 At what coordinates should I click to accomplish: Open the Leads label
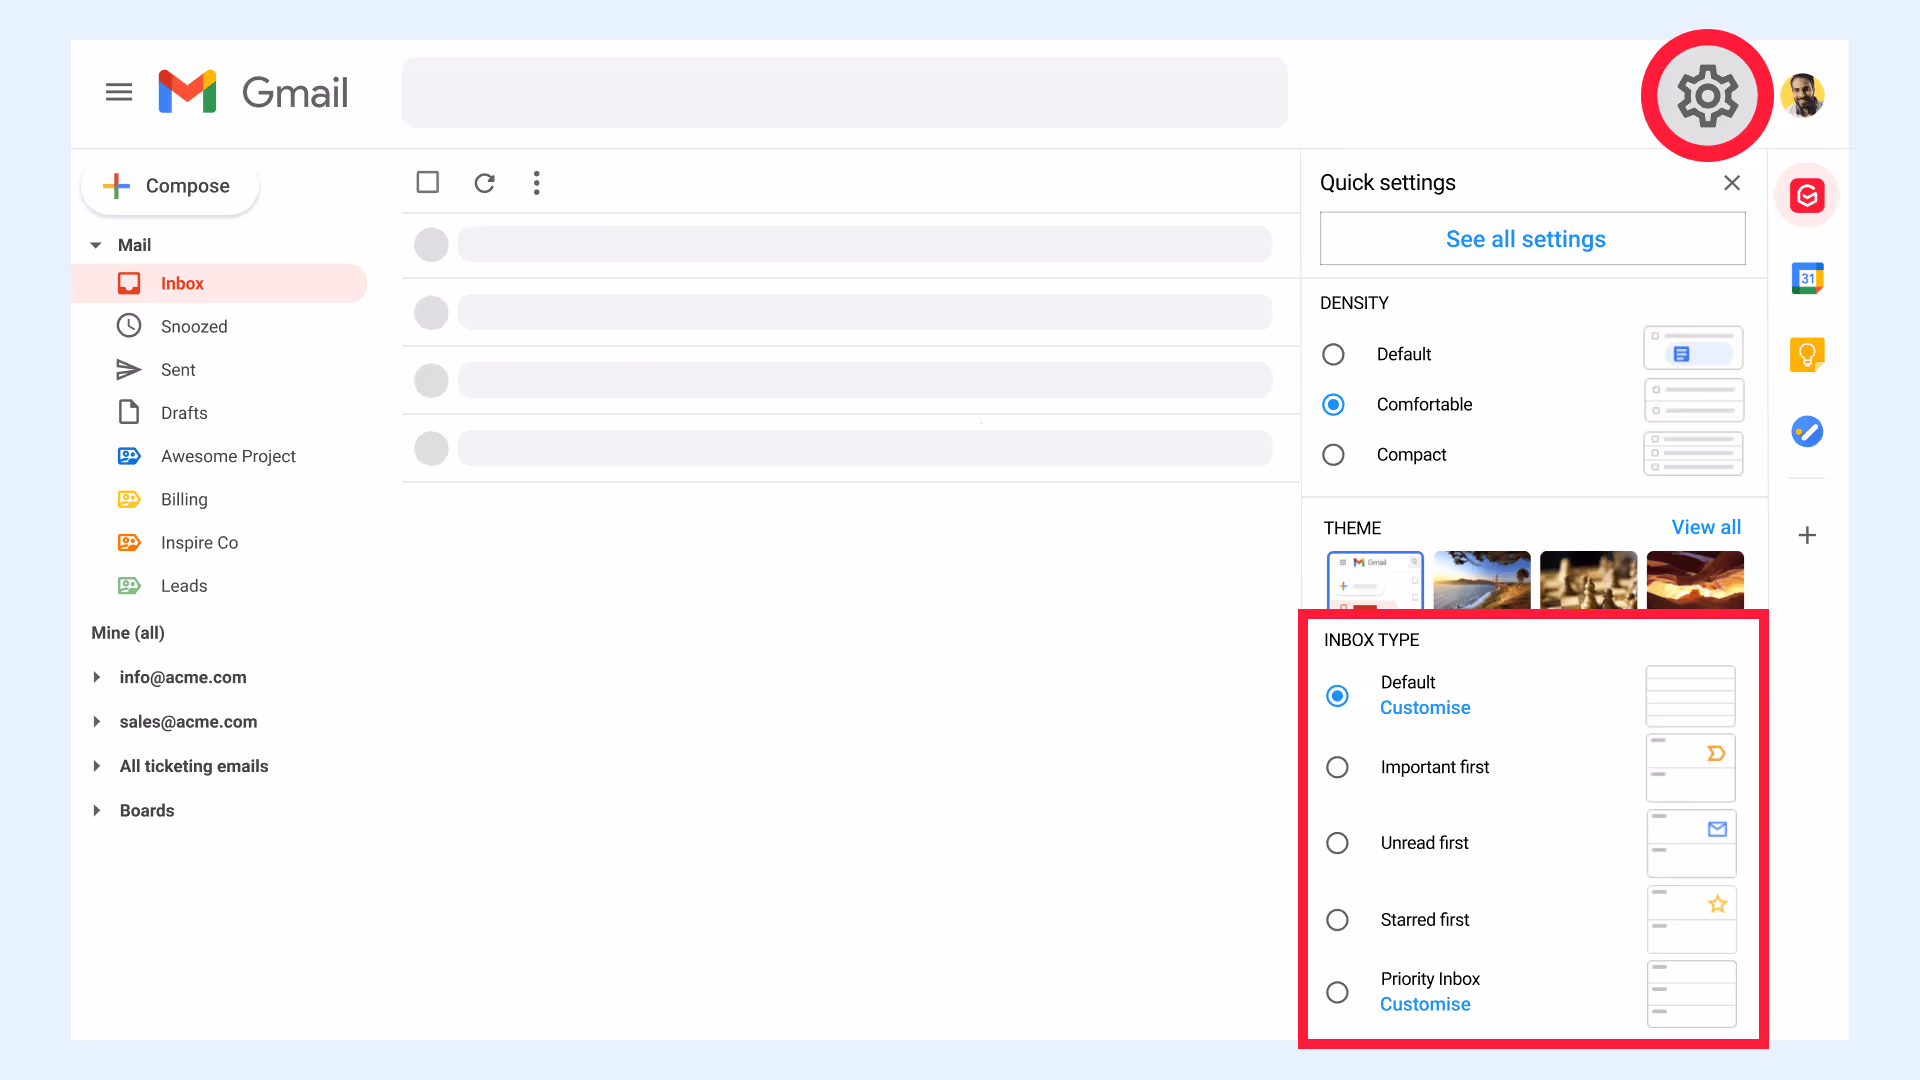pyautogui.click(x=184, y=586)
